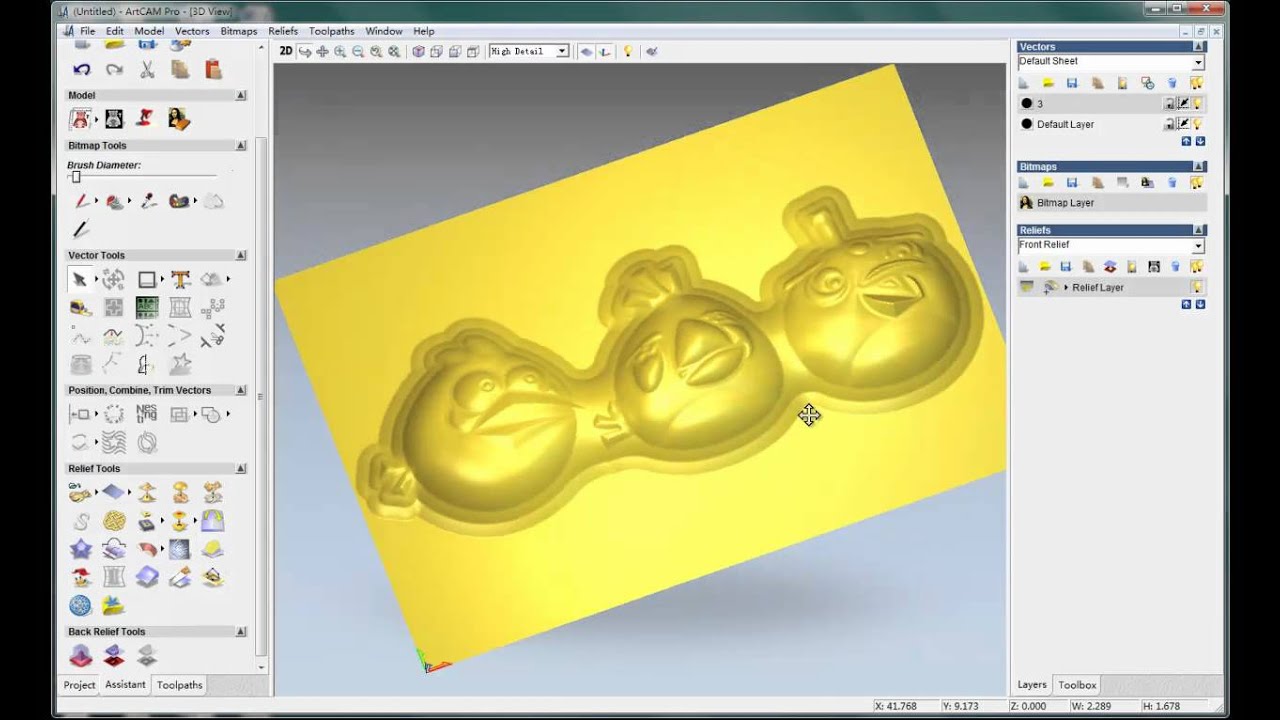Expand the Relief Layer arrow
The height and width of the screenshot is (720, 1280).
(1066, 287)
